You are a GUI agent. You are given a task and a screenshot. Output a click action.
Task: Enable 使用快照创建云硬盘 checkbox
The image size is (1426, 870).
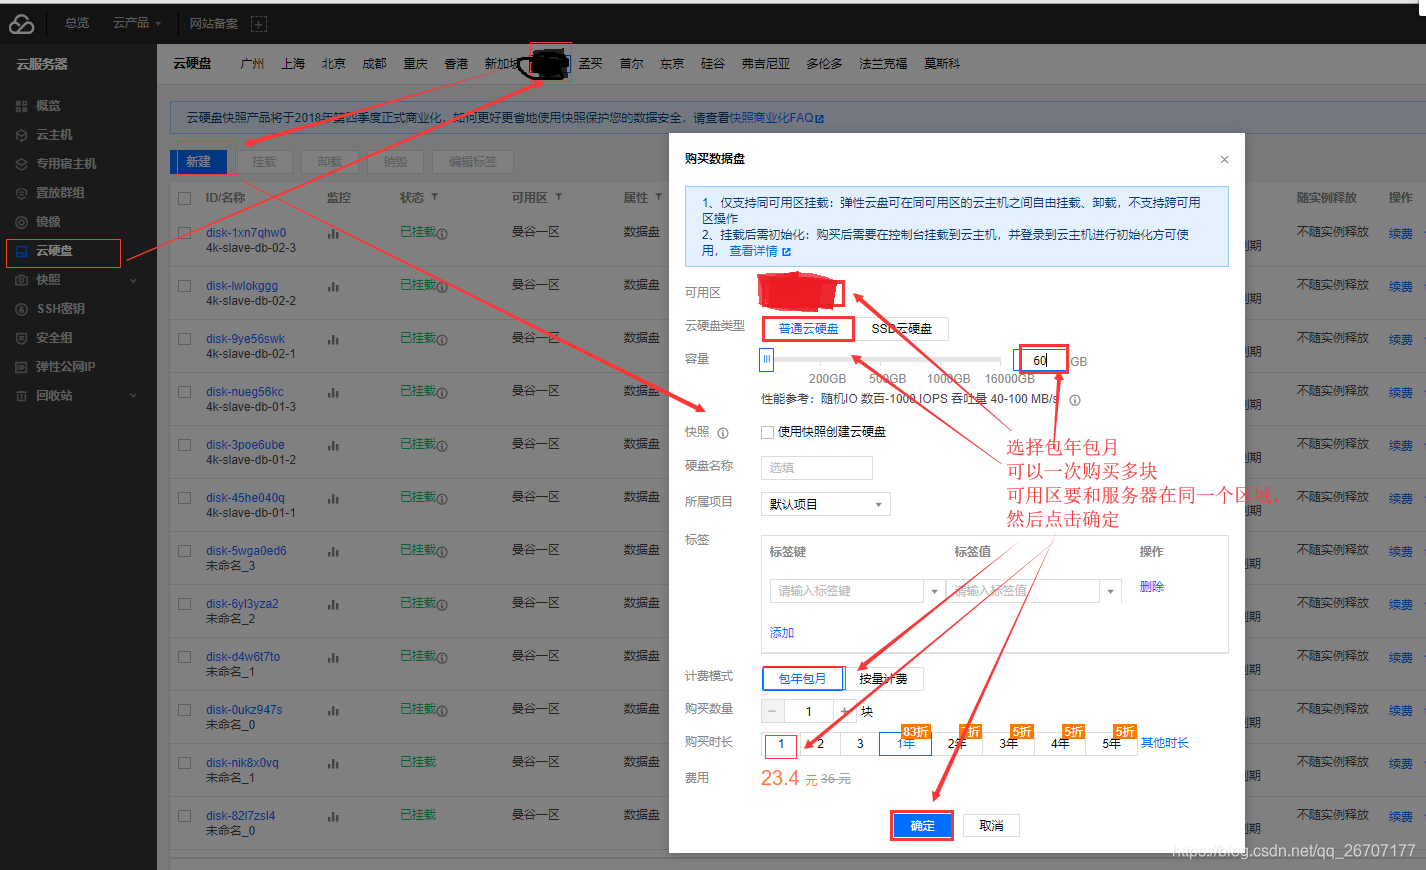[x=767, y=432]
